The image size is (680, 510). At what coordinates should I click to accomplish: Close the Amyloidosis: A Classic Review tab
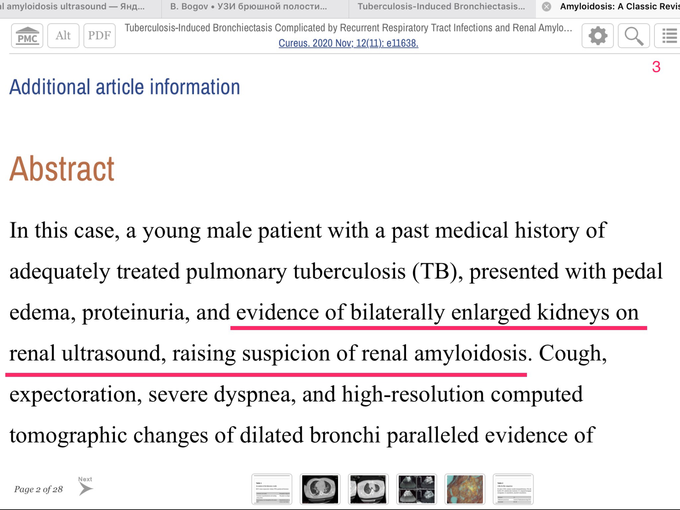click(546, 7)
